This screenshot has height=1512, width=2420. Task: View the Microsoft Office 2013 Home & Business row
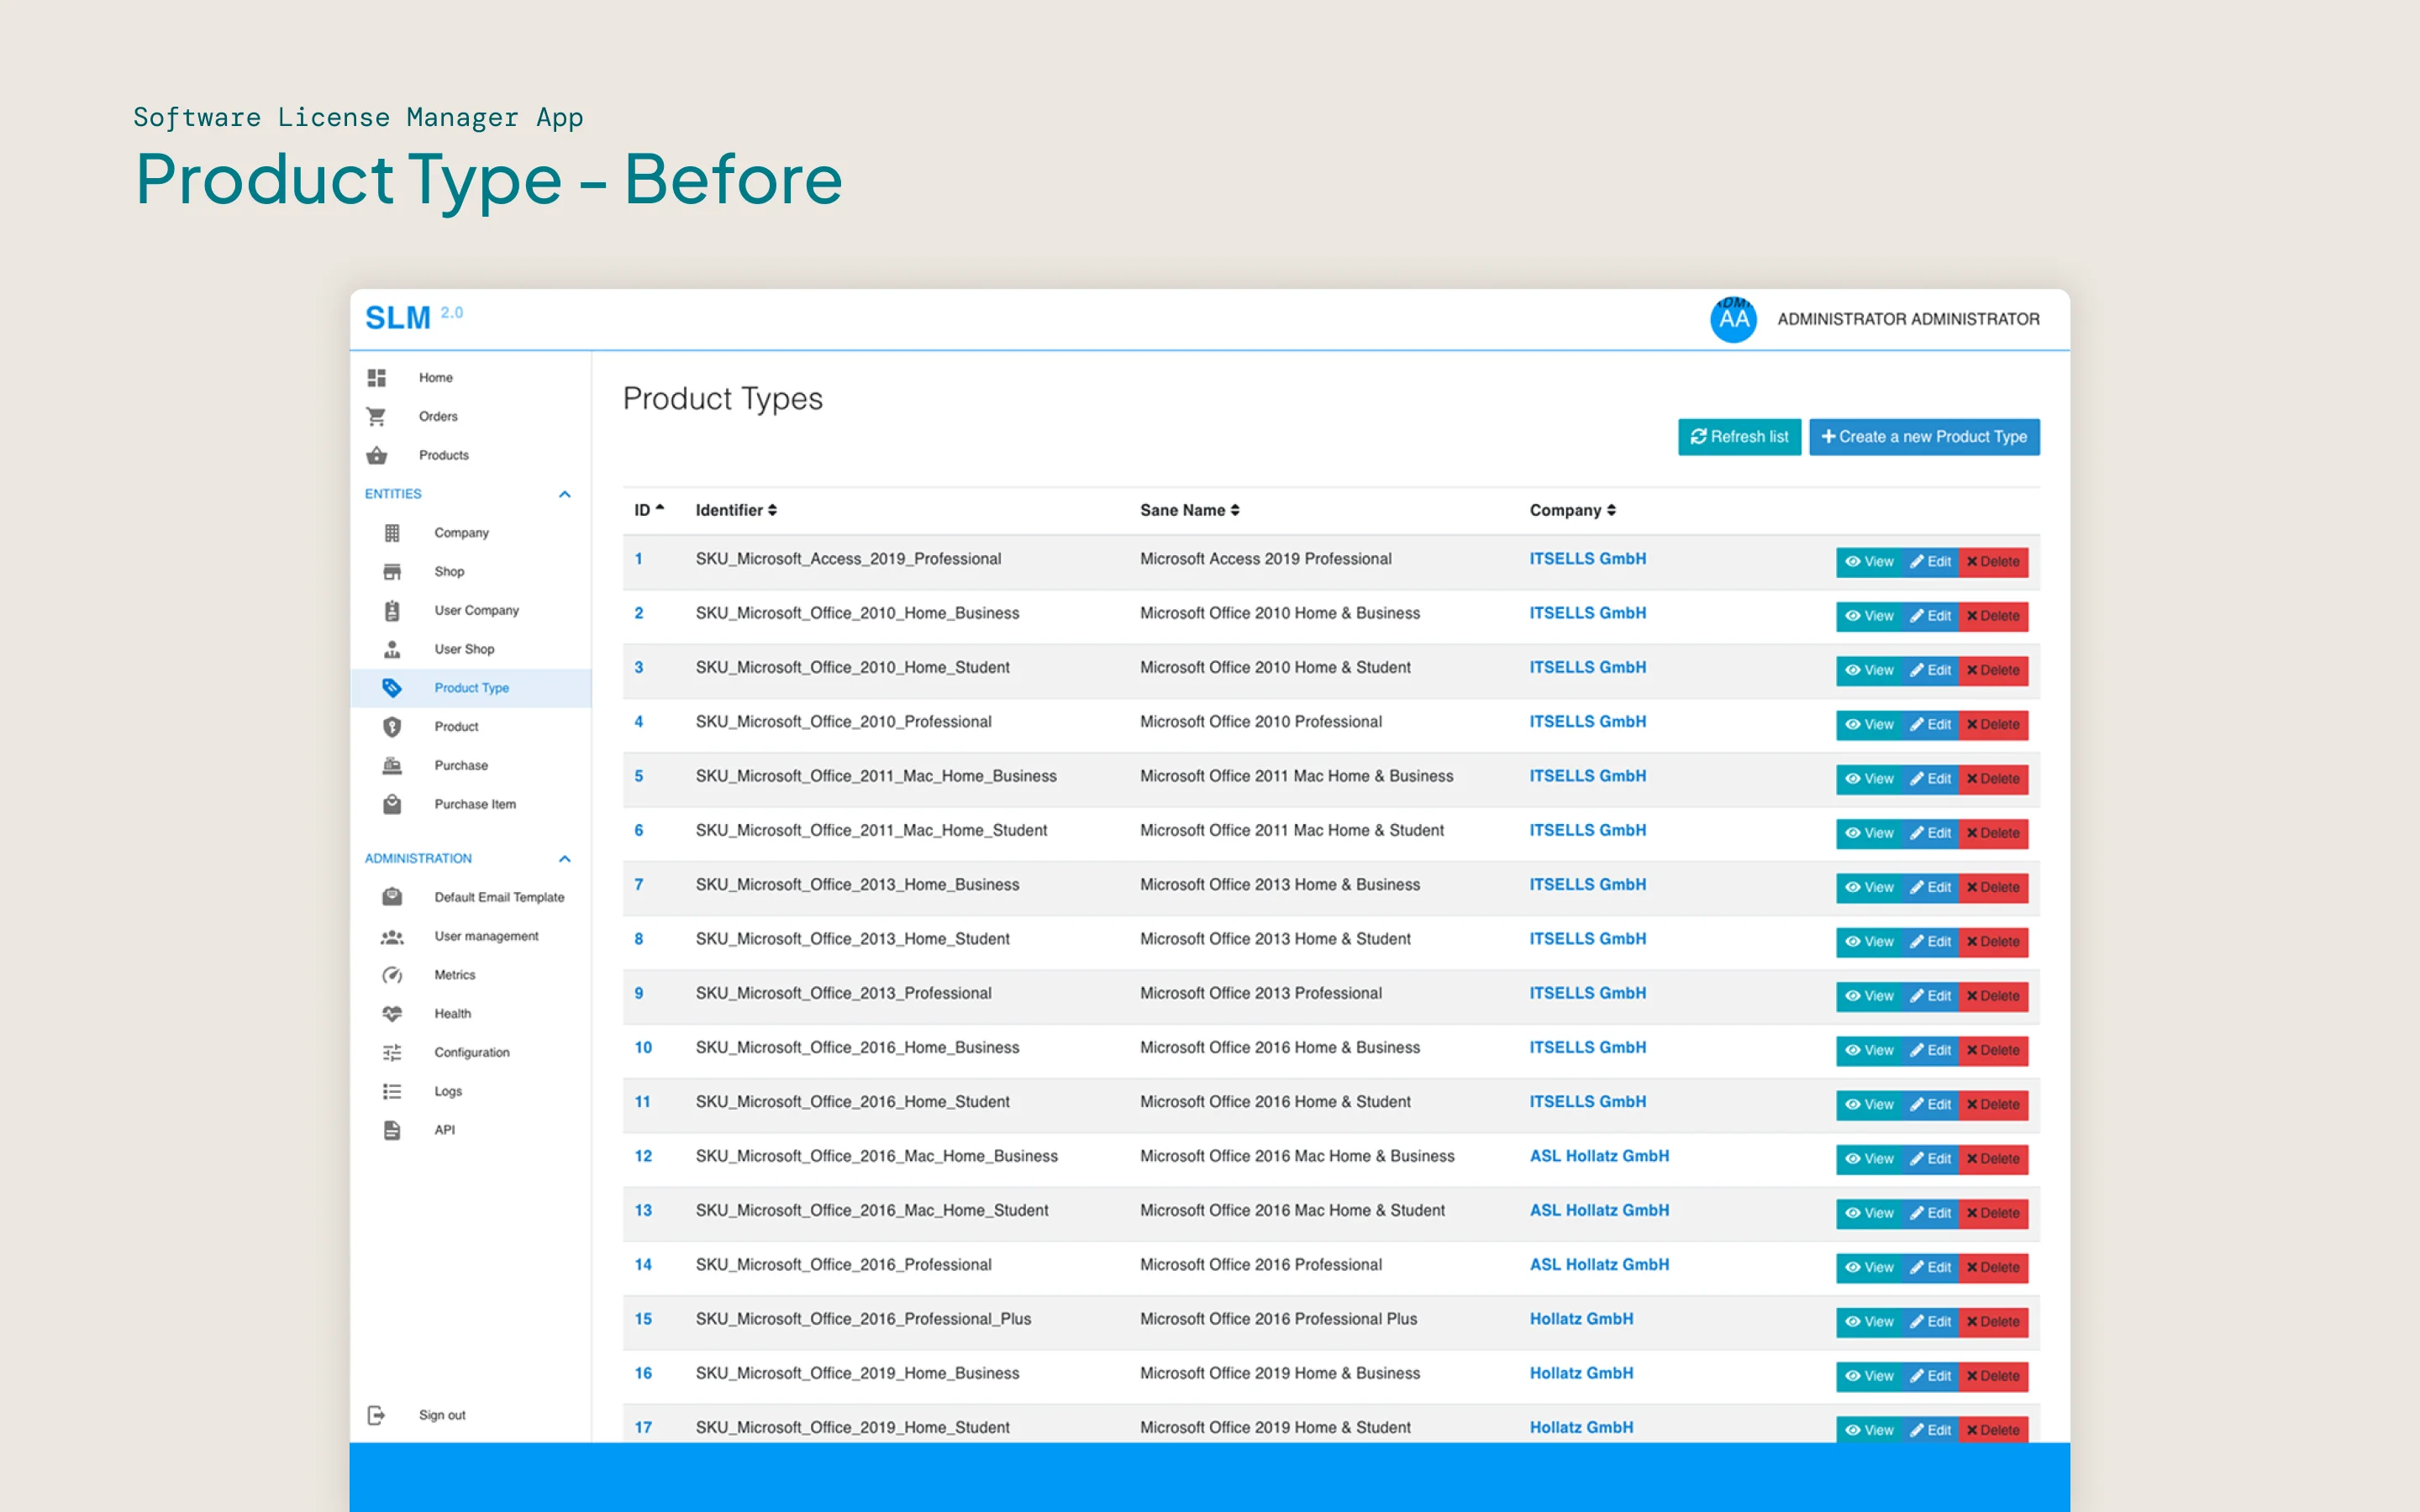(1869, 888)
